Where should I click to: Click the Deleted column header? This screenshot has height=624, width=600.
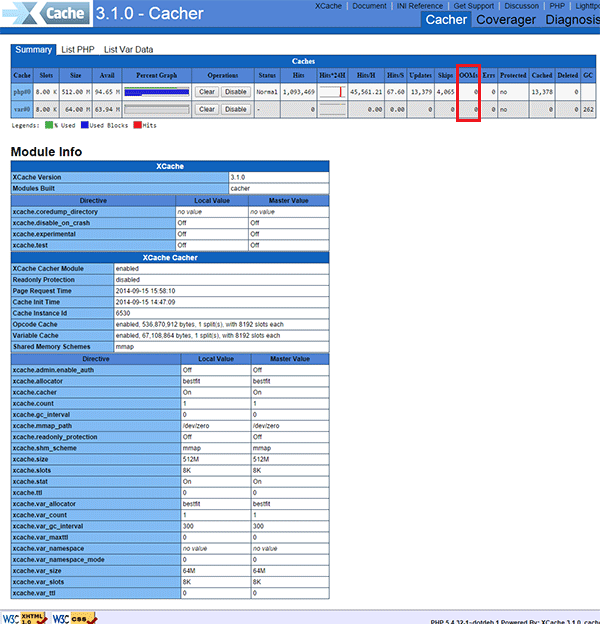tap(568, 75)
